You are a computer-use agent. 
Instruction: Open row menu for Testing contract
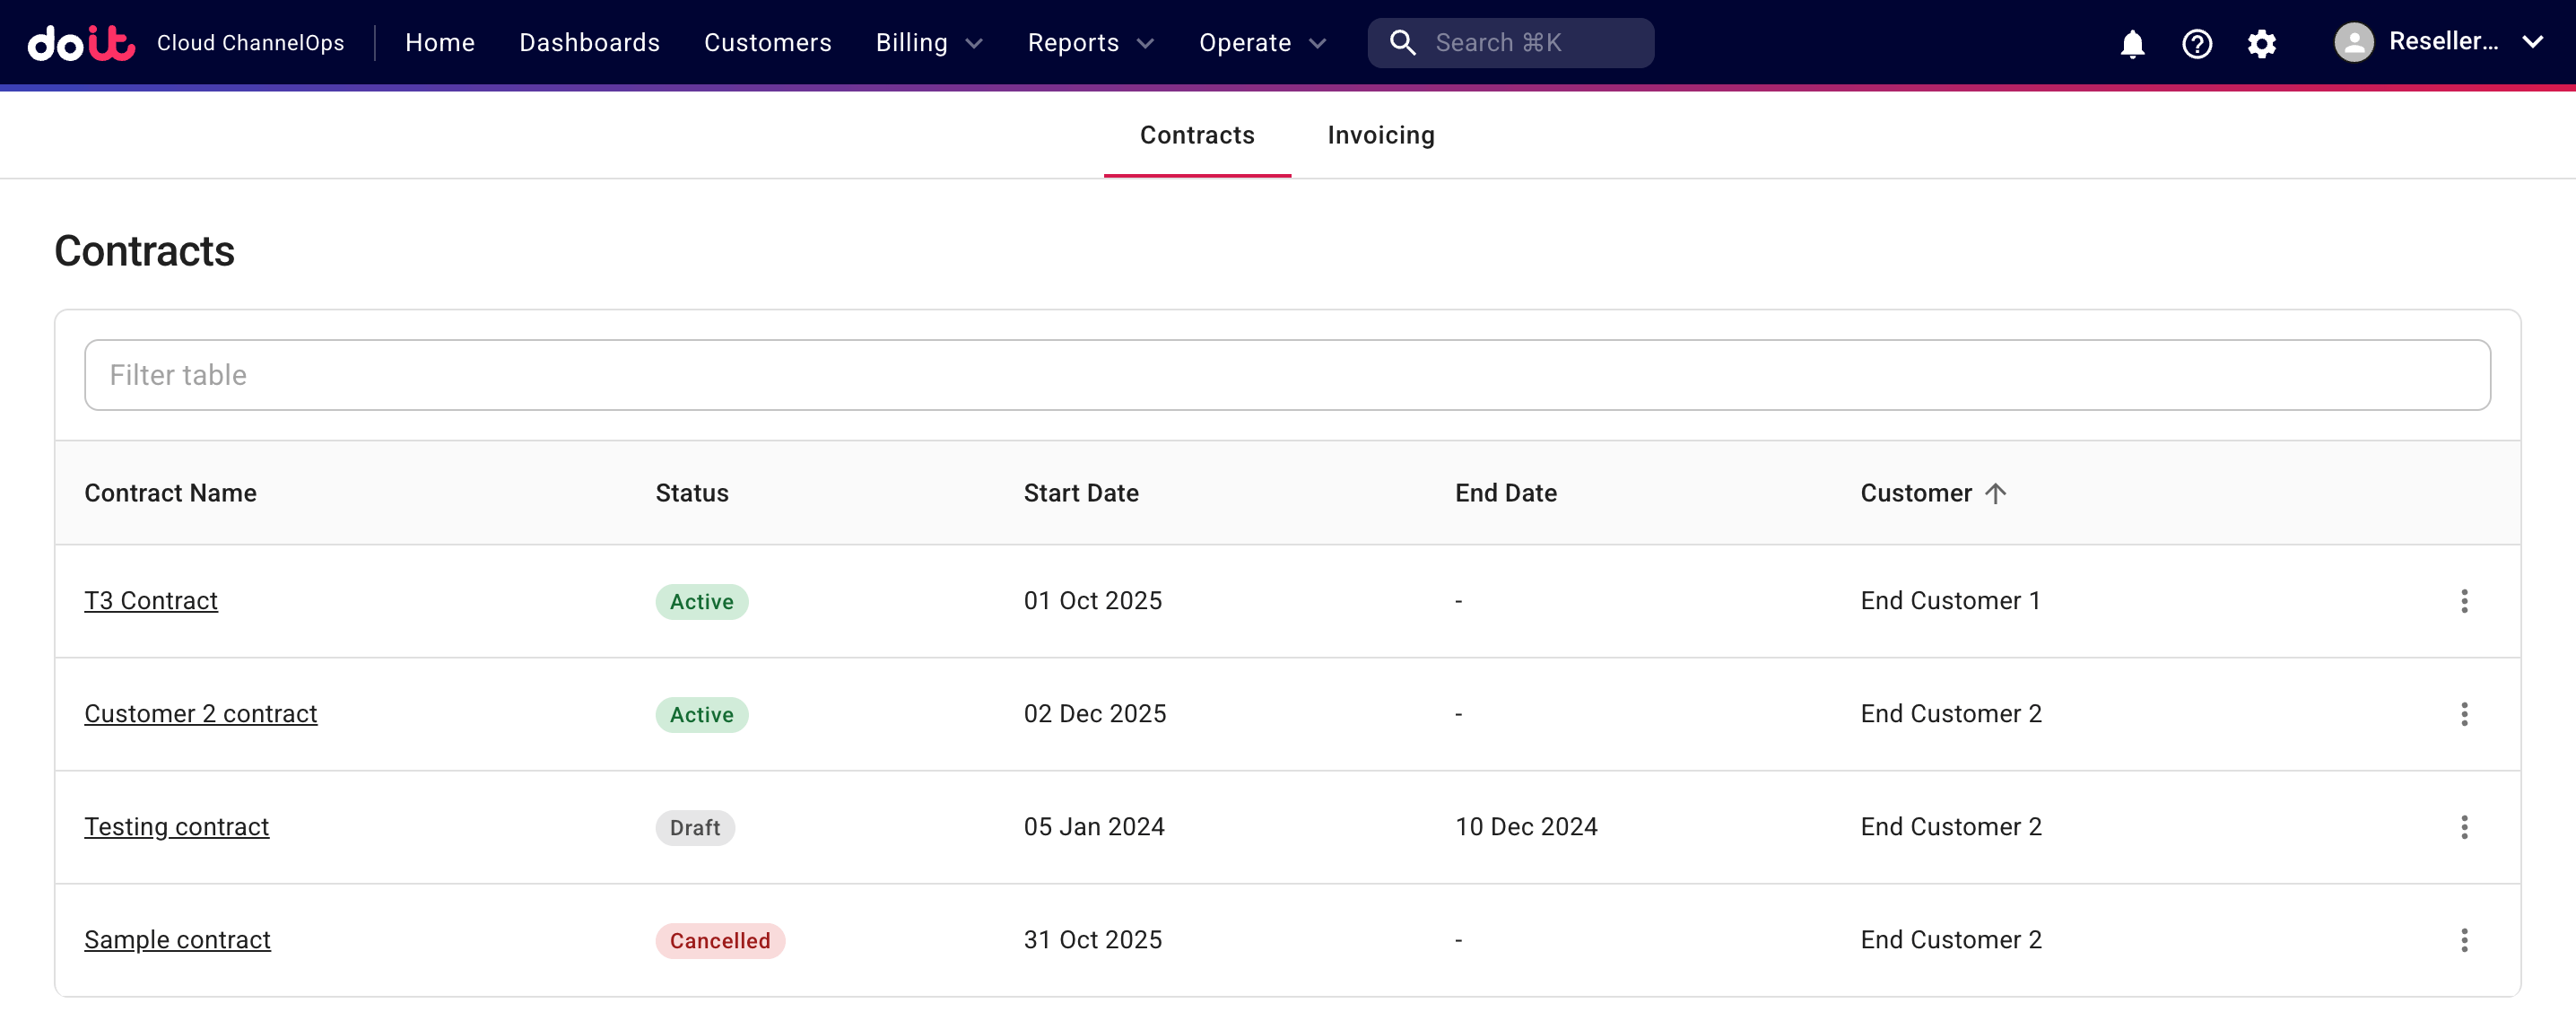click(x=2464, y=827)
